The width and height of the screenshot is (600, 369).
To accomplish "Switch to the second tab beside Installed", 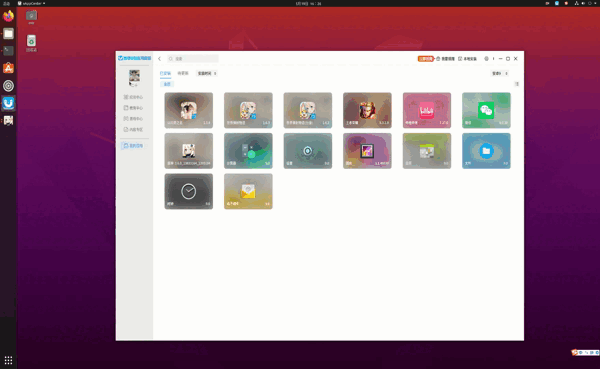I will (x=183, y=73).
